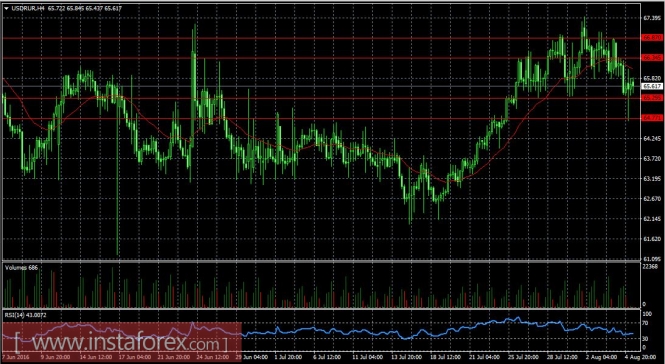Select the red 66.345 level price tag
665x364 pixels.
(651, 58)
